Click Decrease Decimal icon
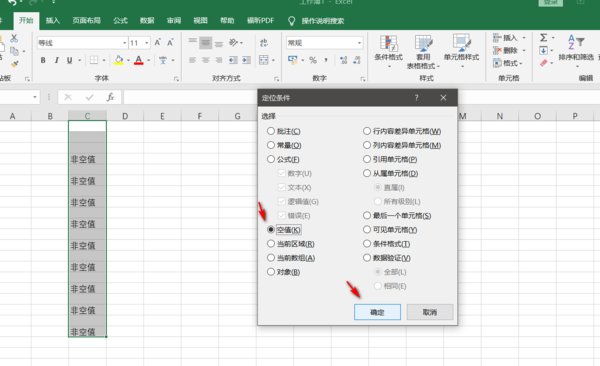Screen dimensions: 600x366 tap(357, 60)
